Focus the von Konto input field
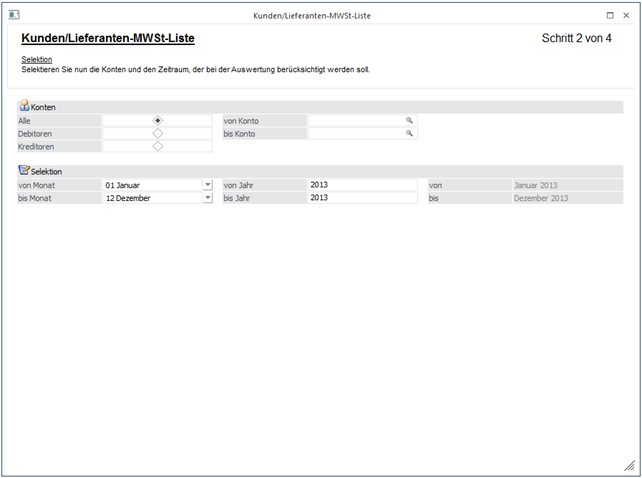642x478 pixels. coord(355,120)
